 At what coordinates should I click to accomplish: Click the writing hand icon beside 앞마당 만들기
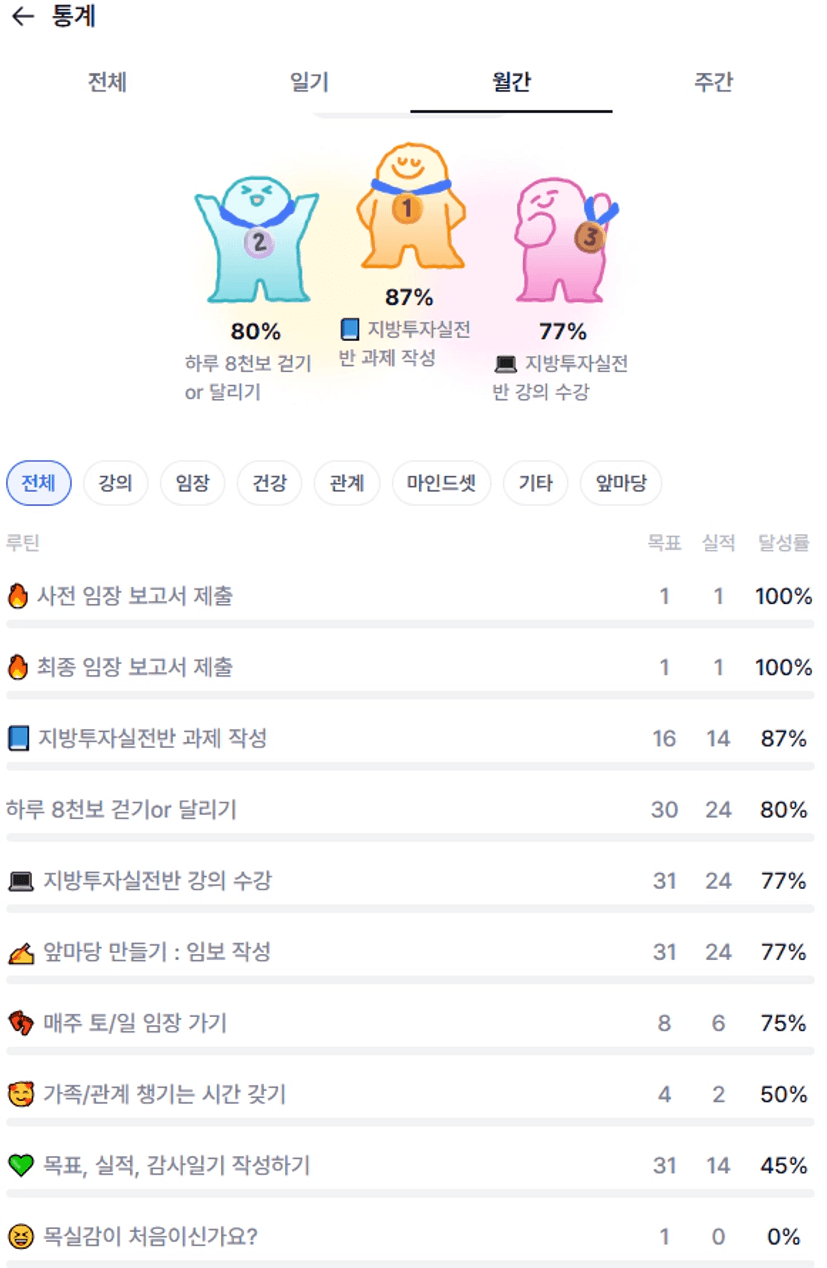coord(20,953)
